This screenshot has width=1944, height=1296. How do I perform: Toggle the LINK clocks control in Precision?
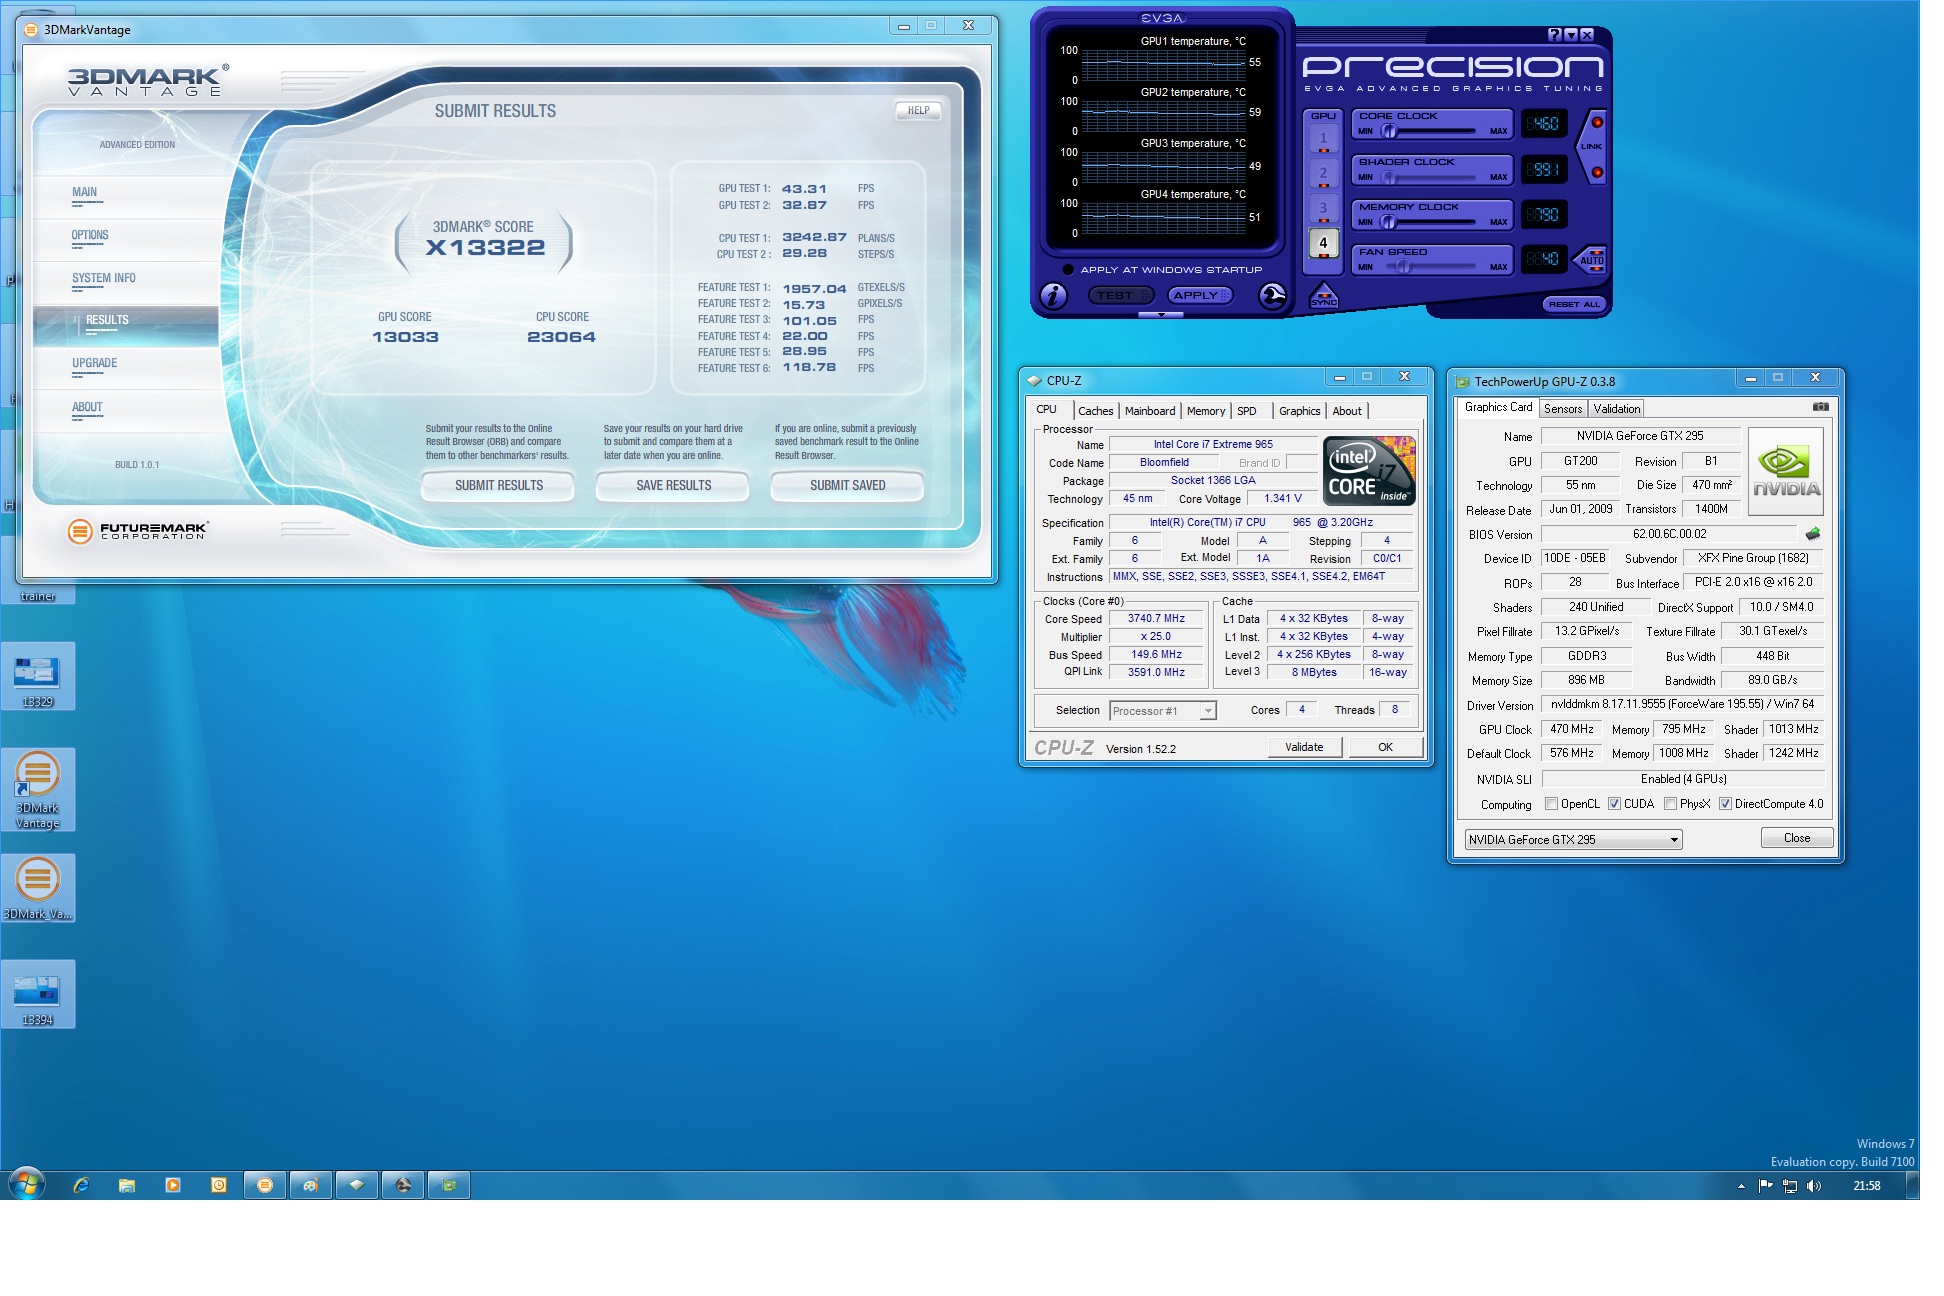1590,147
